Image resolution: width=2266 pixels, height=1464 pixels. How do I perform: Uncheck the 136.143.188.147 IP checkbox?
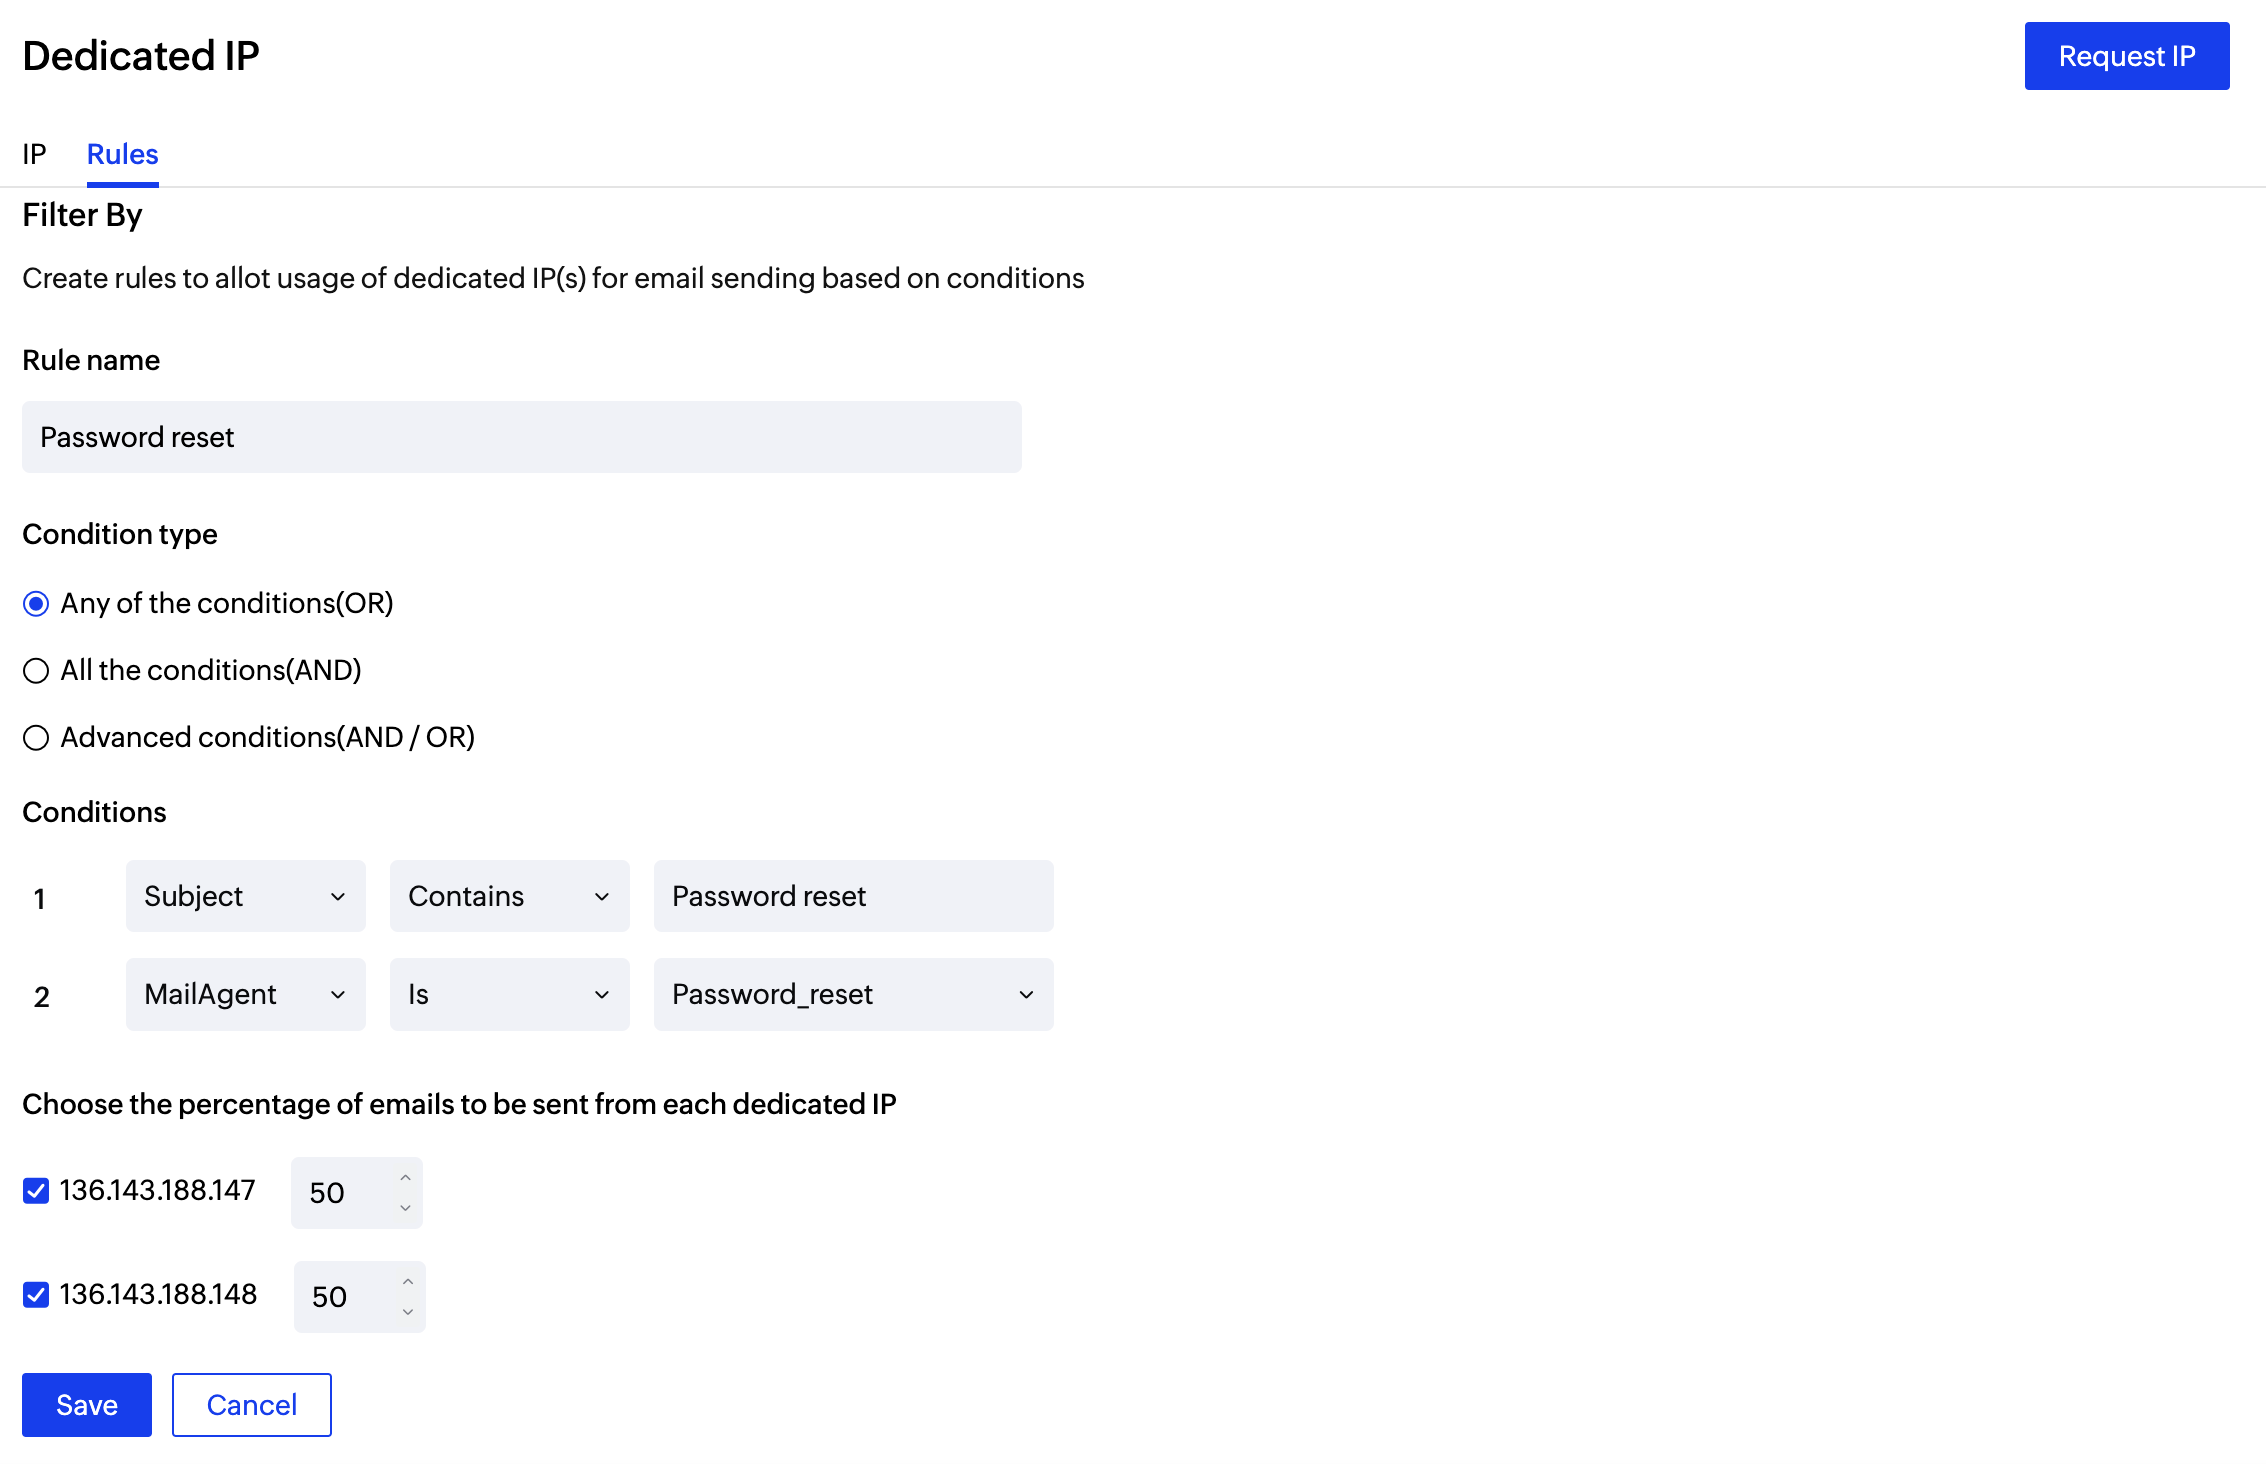tap(36, 1191)
